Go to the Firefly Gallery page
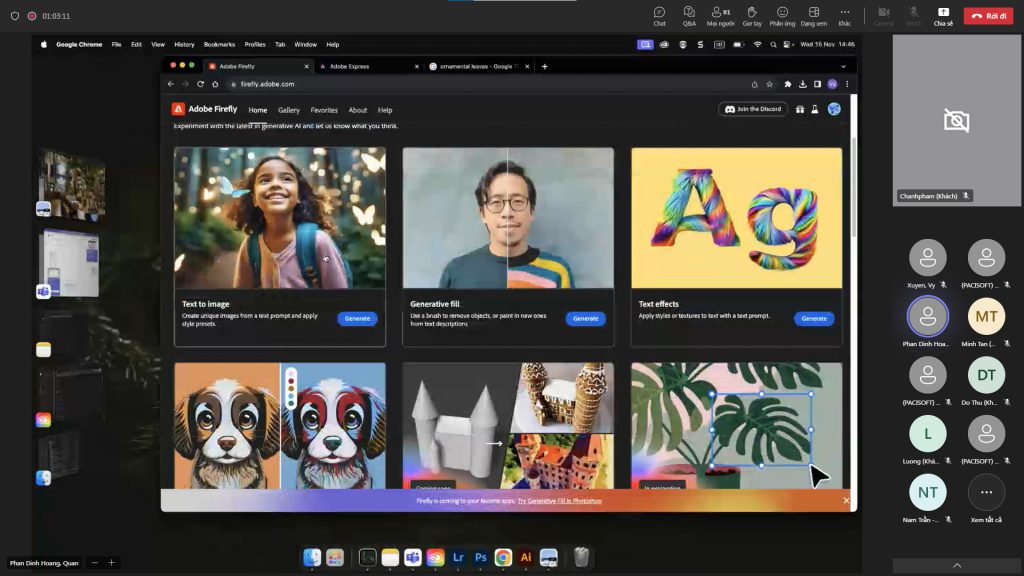This screenshot has height=576, width=1024. [289, 110]
